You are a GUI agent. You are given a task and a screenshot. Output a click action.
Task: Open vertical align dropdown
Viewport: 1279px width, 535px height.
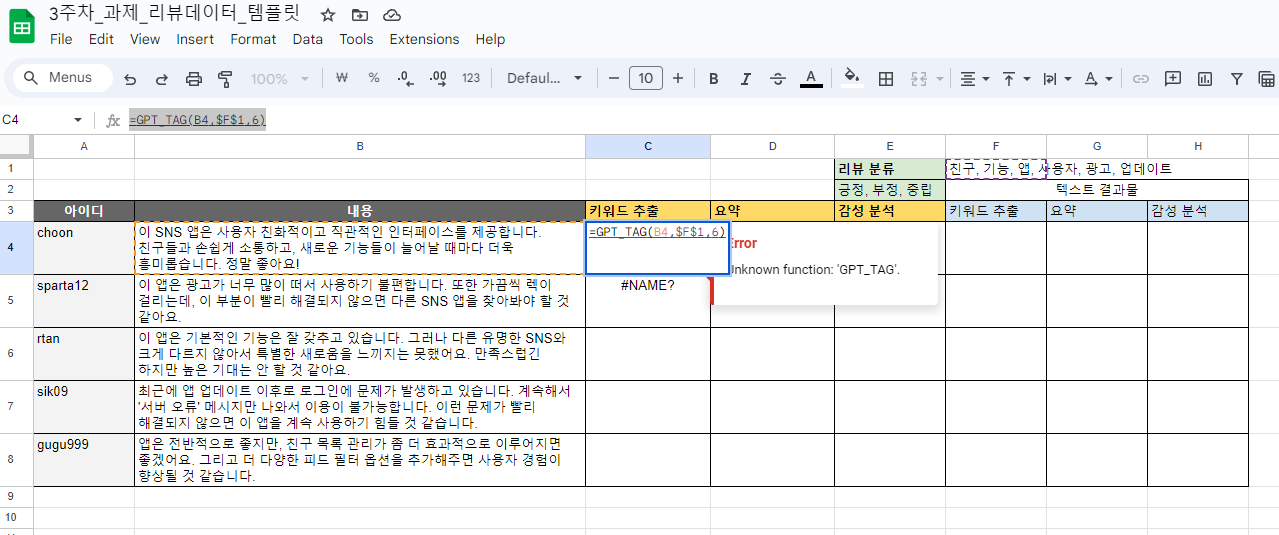pos(1015,78)
